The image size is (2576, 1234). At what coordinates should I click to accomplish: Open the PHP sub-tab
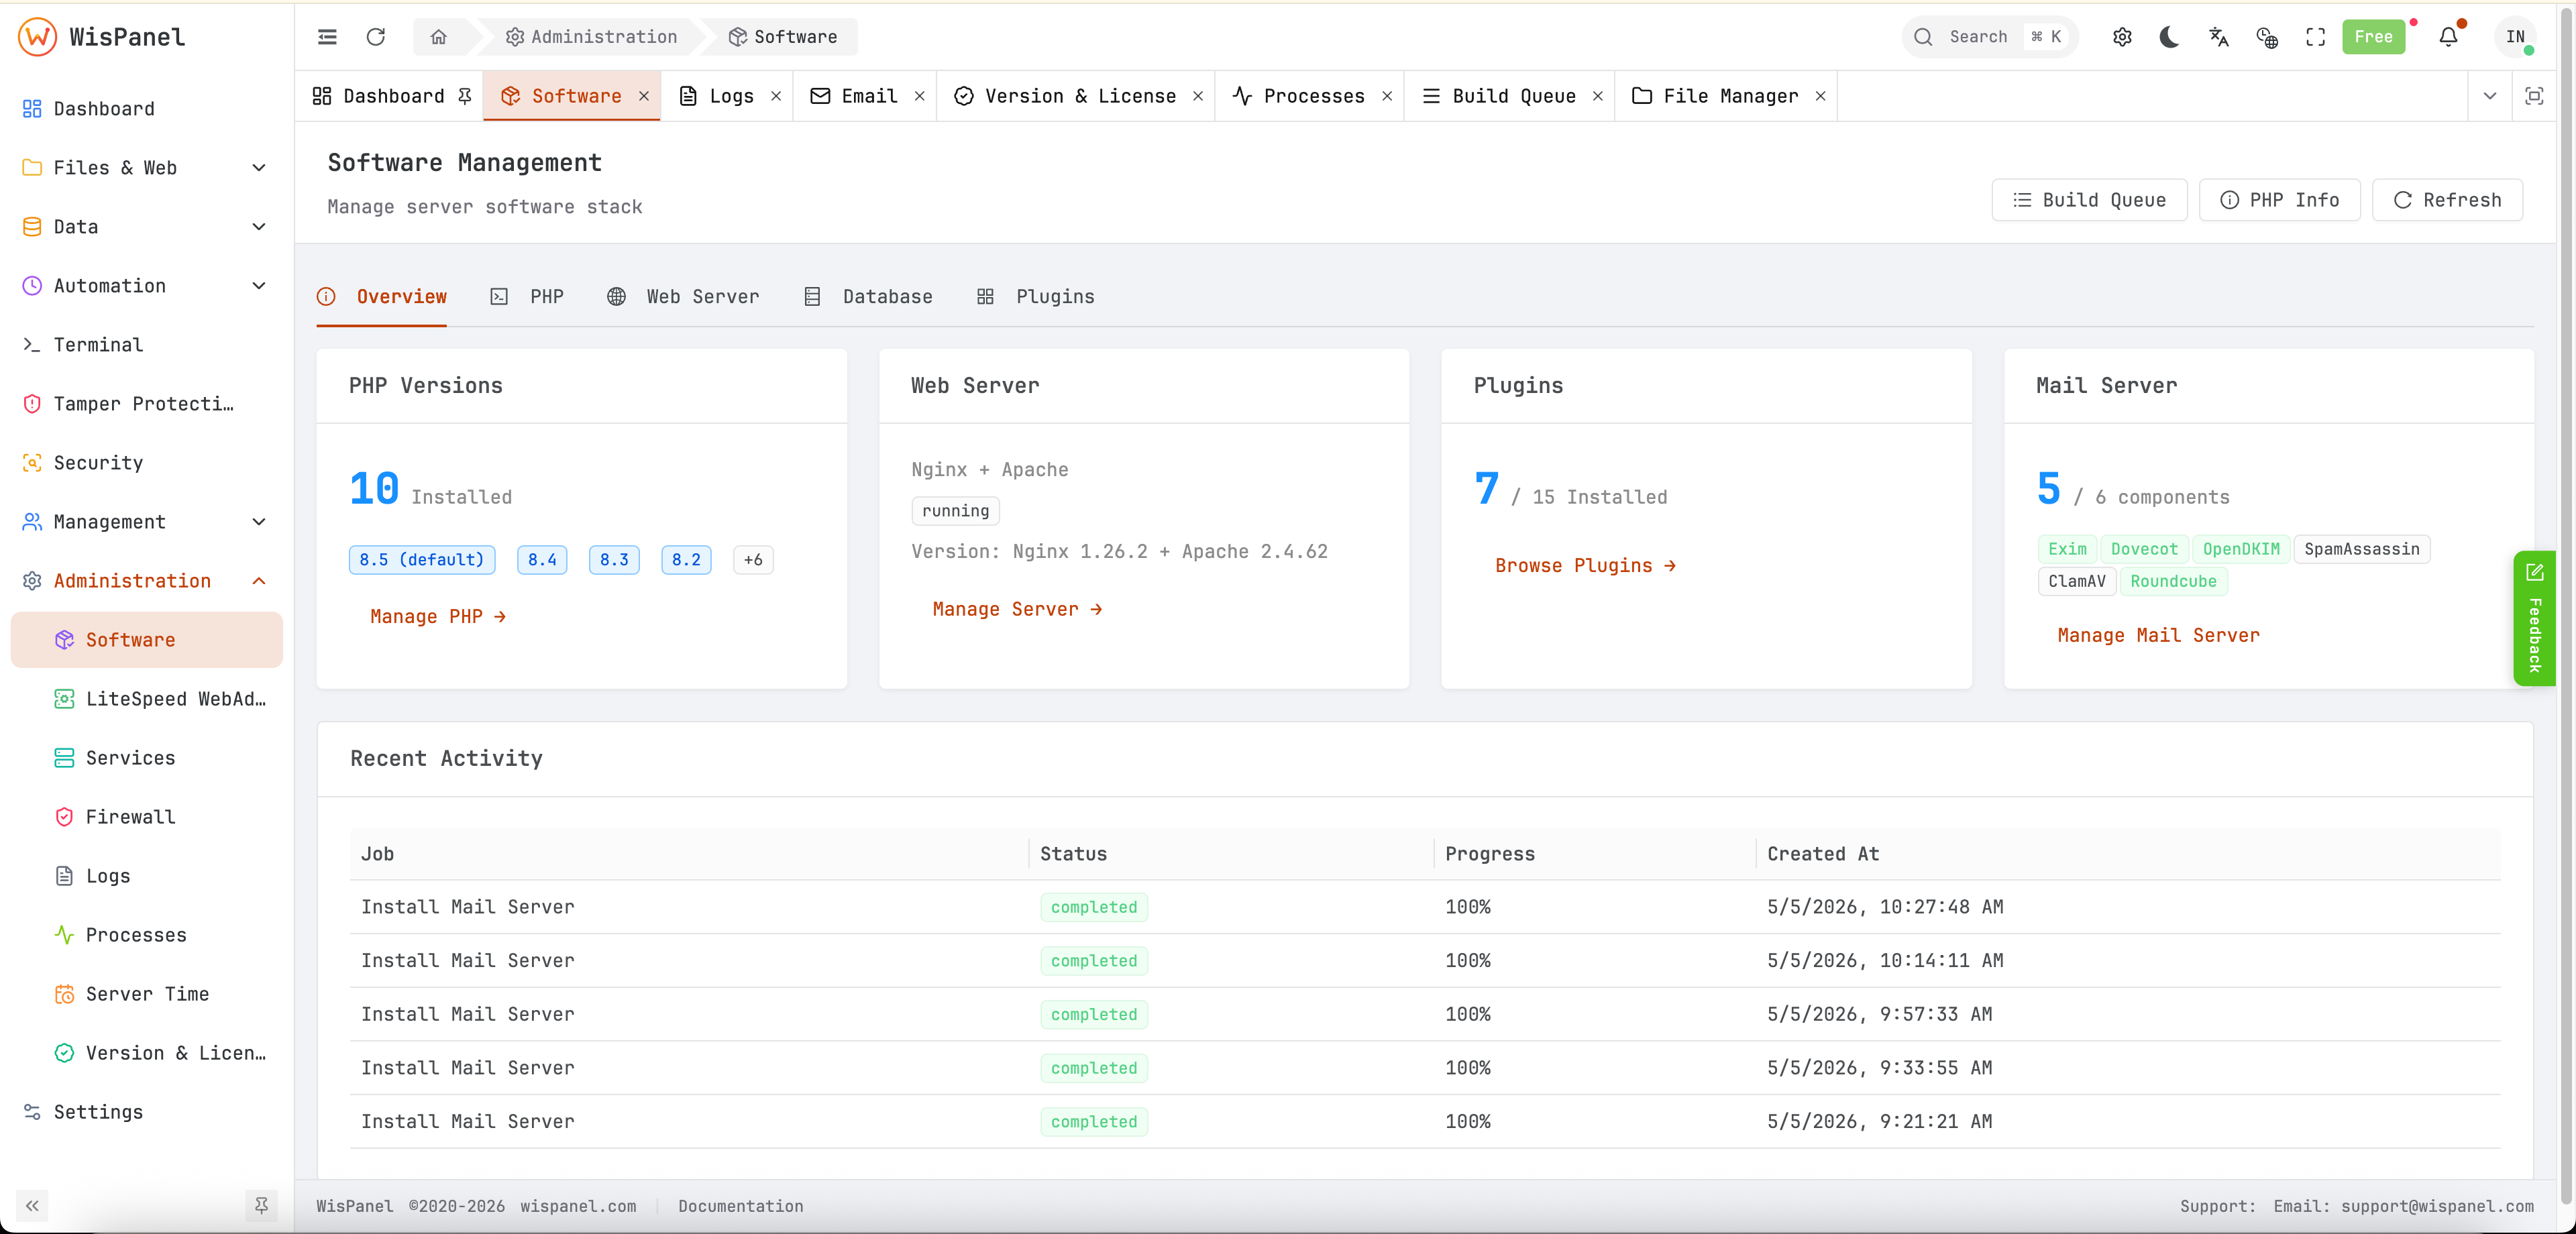[527, 297]
